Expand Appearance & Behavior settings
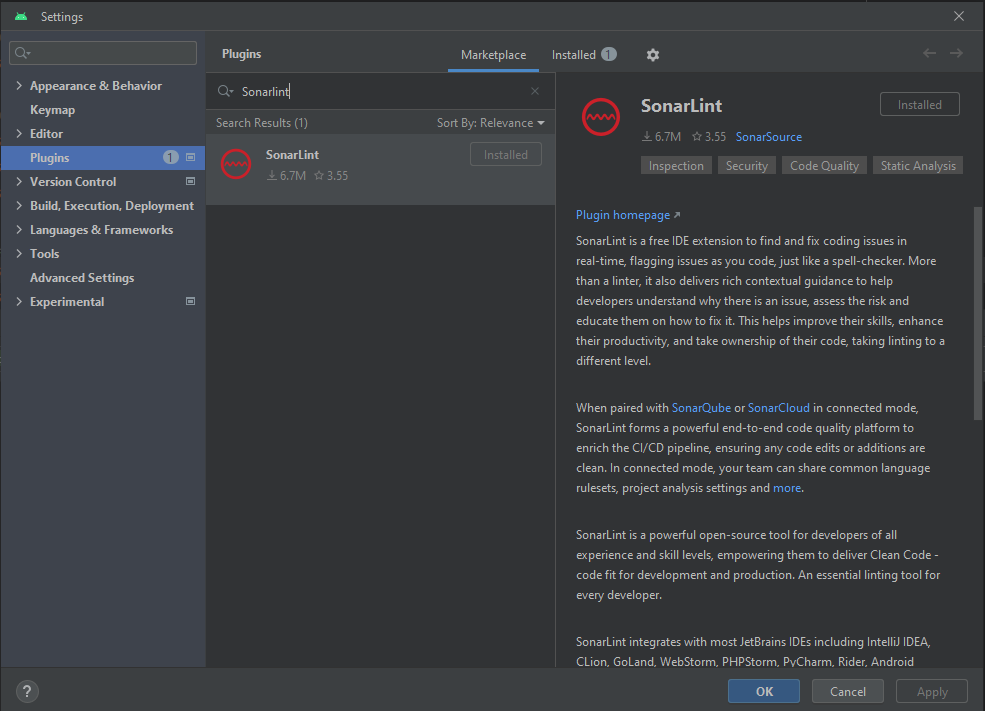The image size is (985, 711). tap(19, 86)
